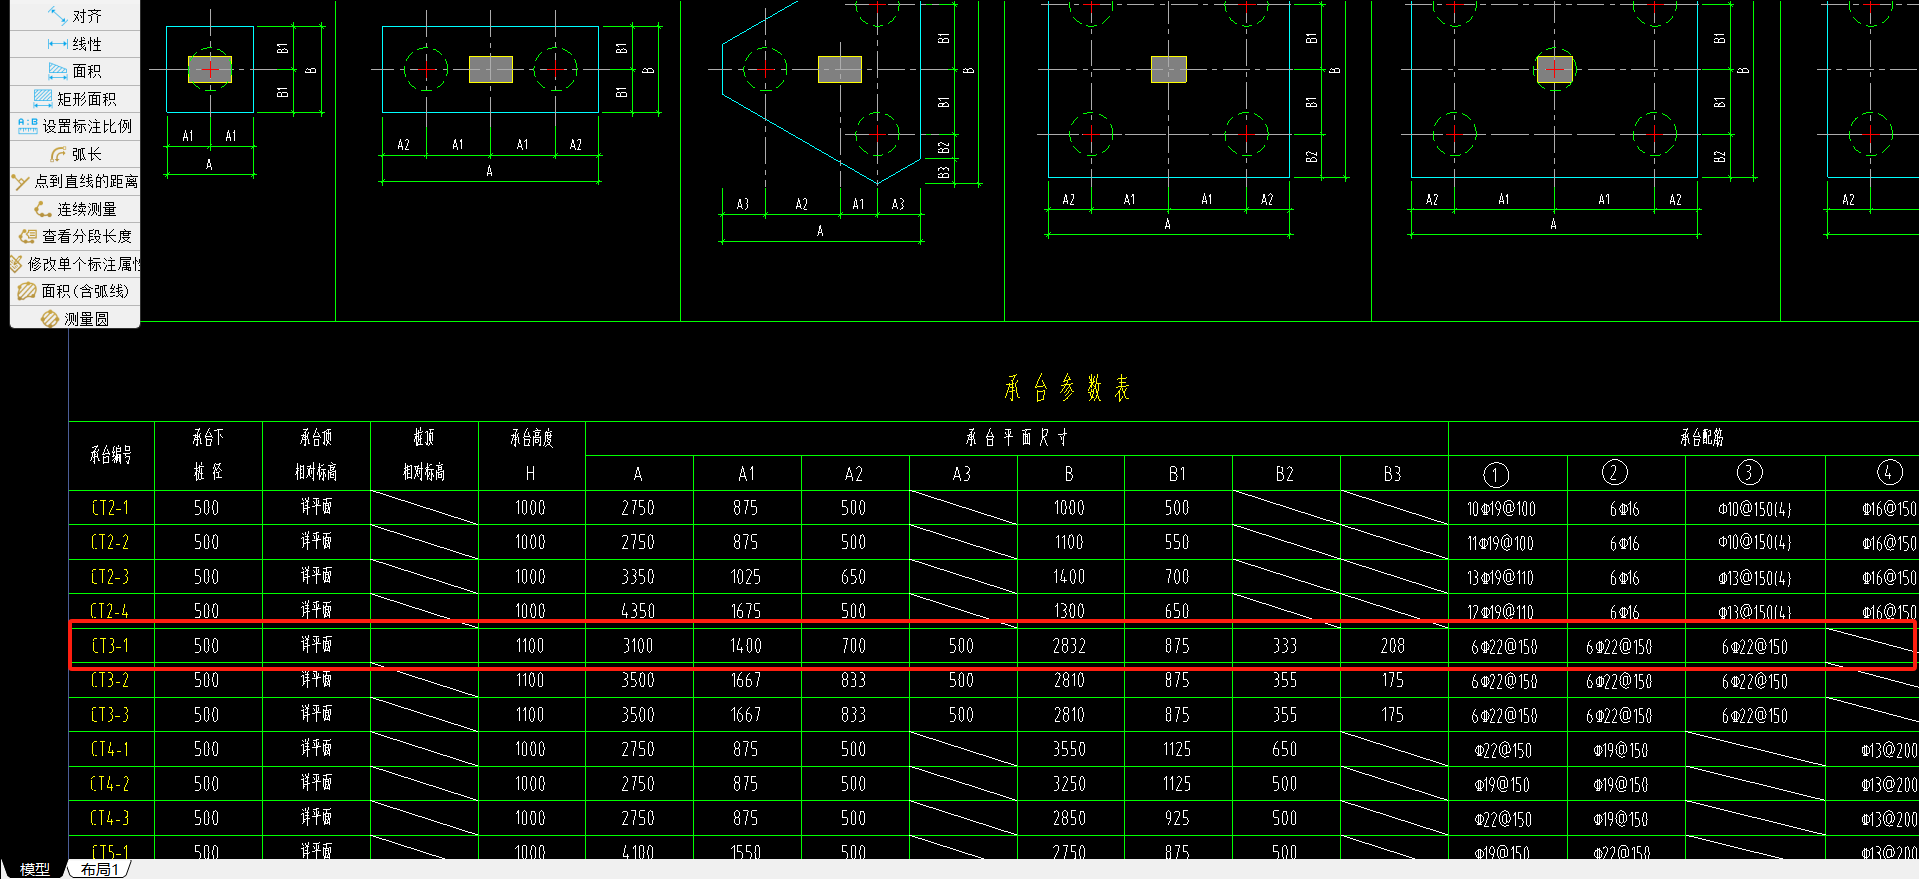Screen dimensions: 1919x879
Task: Select the 对齐 aligned dimension tool
Action: coord(75,16)
